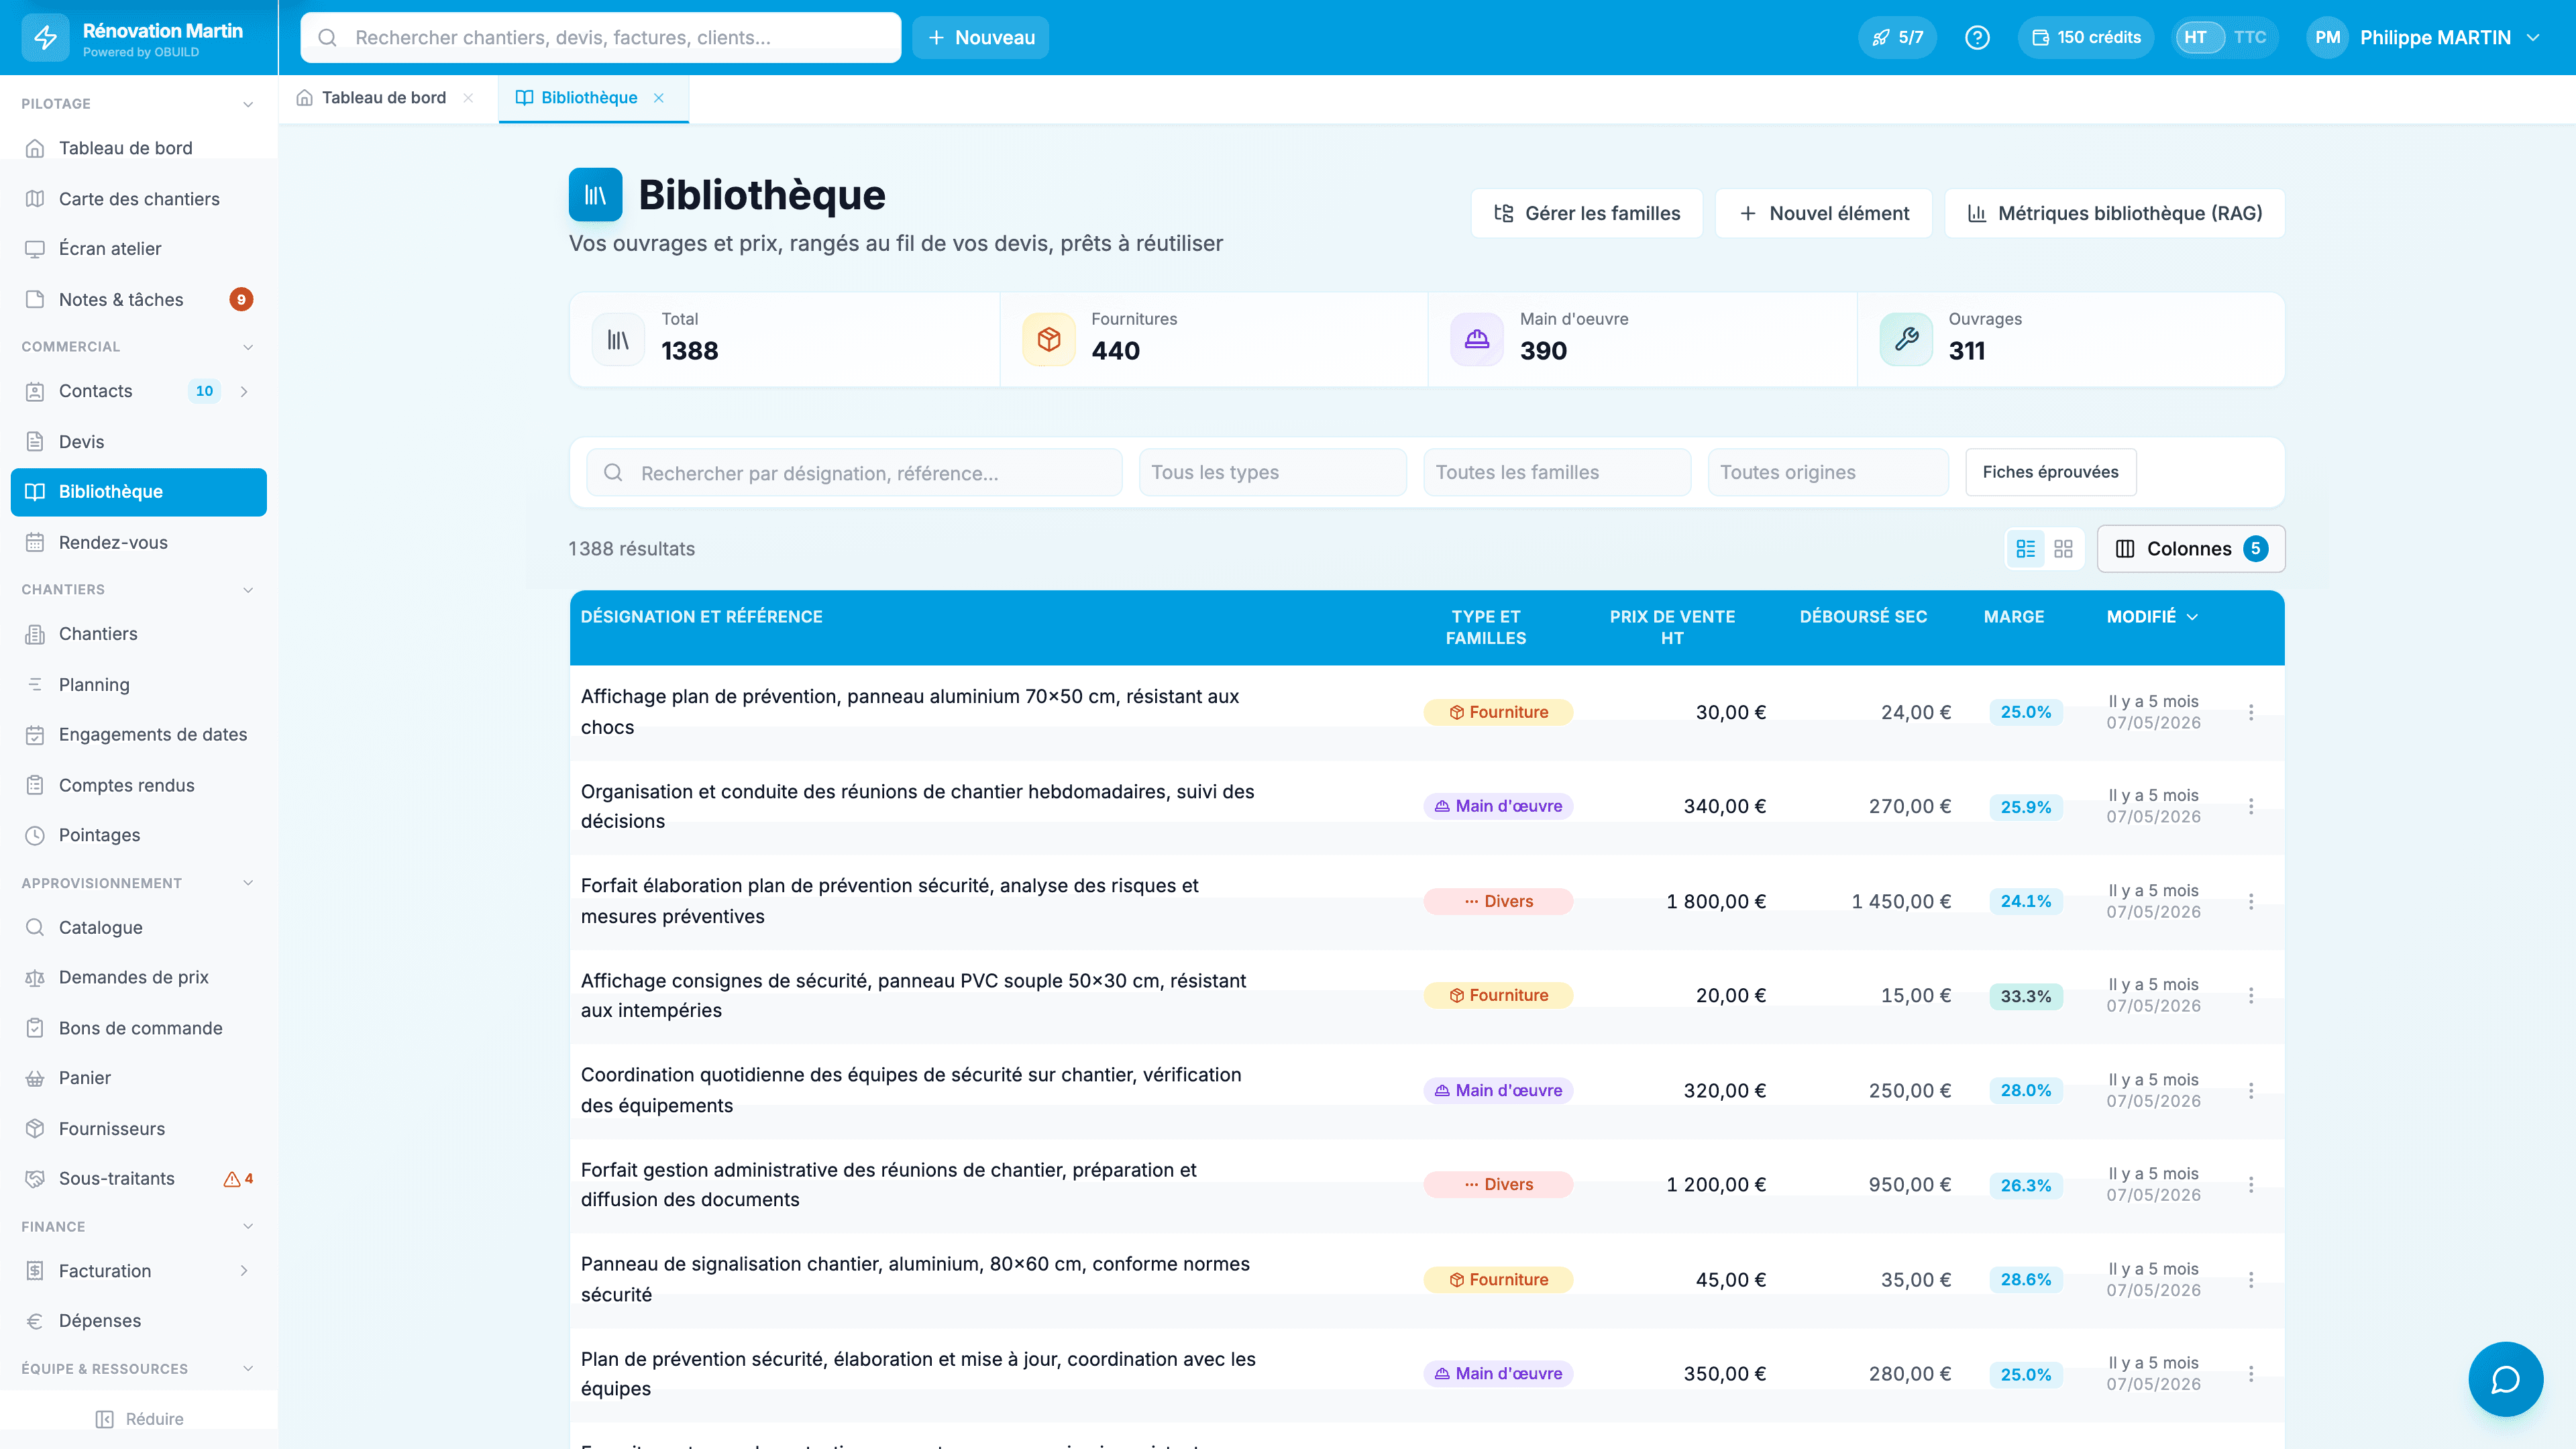The width and height of the screenshot is (2576, 1449).
Task: Open the help question mark icon
Action: click(x=1977, y=37)
